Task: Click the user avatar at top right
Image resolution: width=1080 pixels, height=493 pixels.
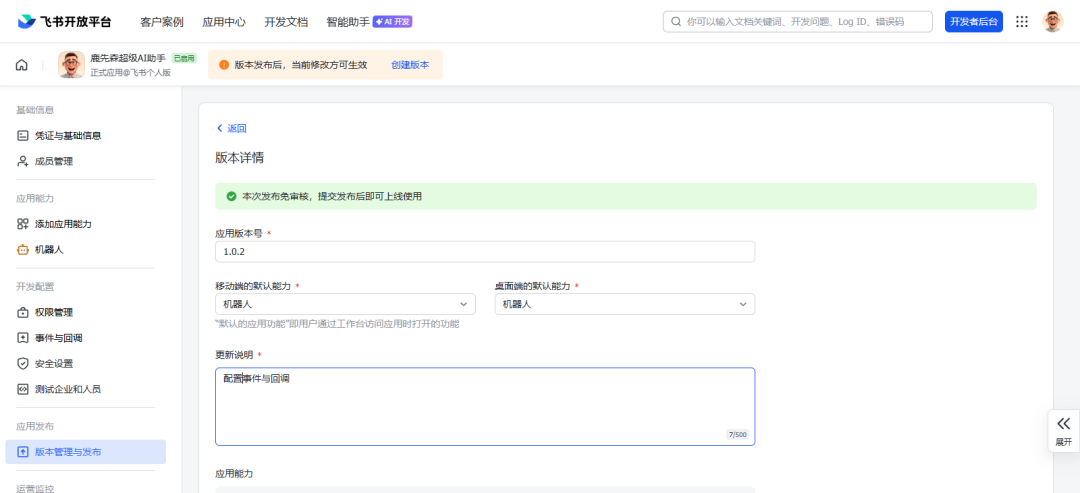Action: point(1052,21)
